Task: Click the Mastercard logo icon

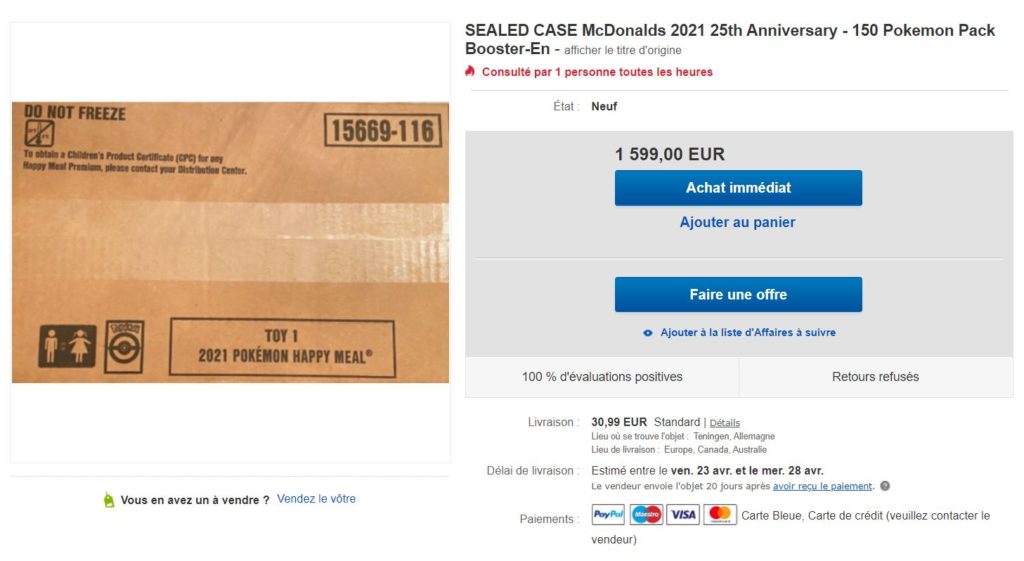Action: (x=720, y=515)
